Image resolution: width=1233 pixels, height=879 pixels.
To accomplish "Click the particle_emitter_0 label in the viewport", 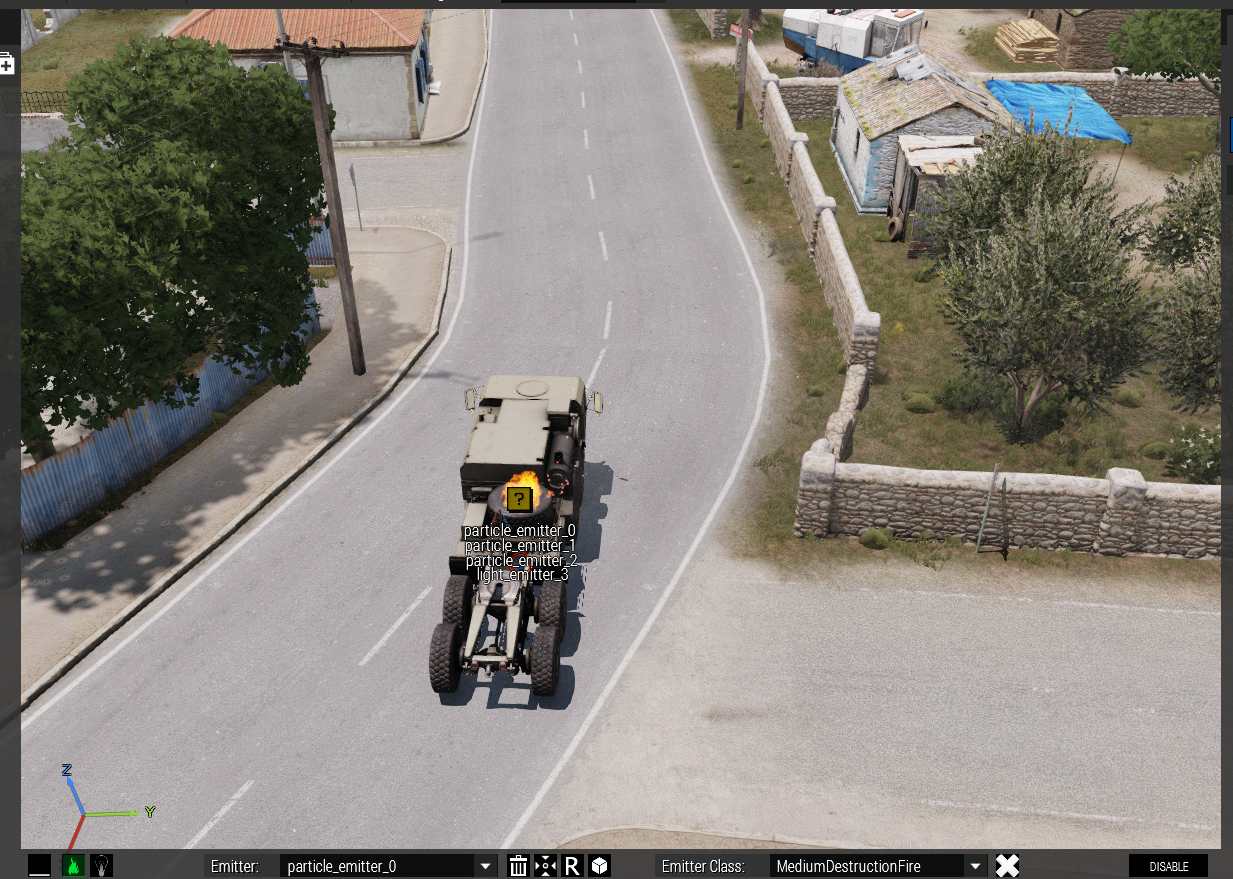I will coord(519,531).
